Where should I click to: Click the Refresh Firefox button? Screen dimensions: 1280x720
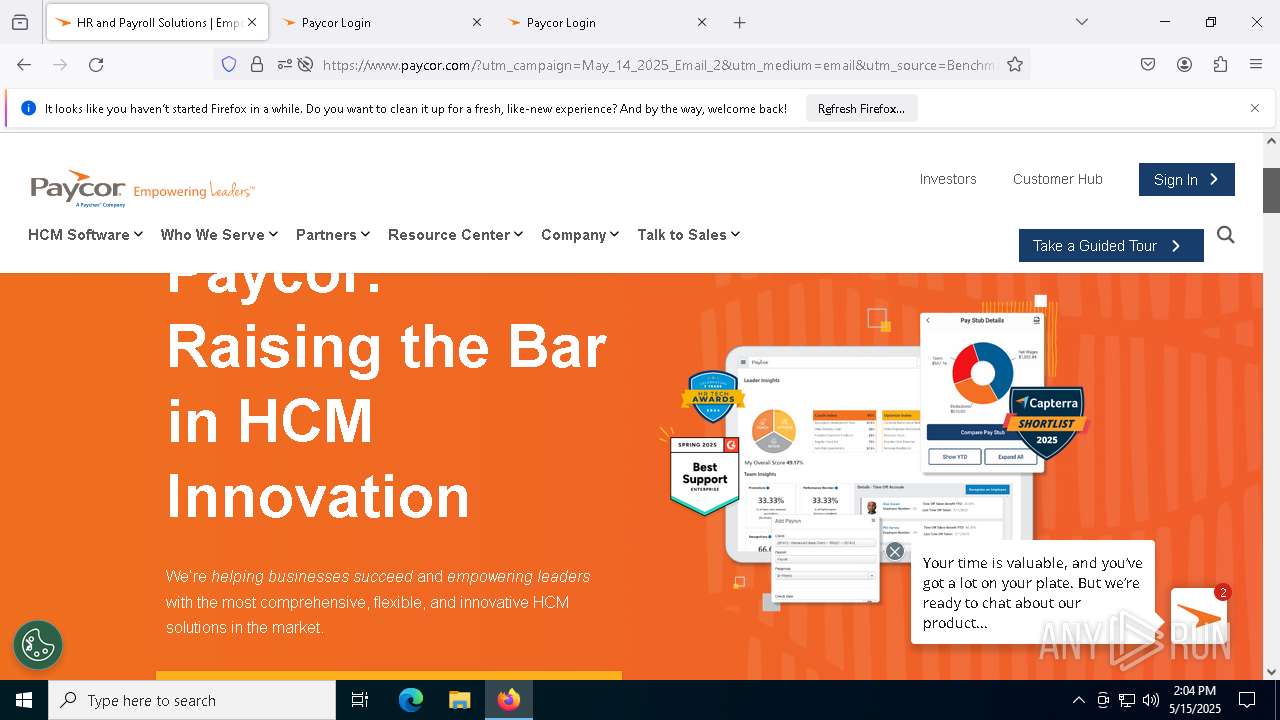pos(861,108)
